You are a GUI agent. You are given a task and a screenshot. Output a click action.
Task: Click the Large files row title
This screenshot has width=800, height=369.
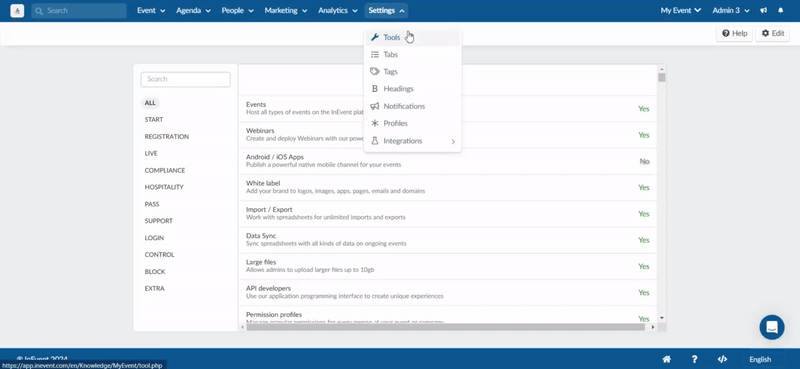pos(261,262)
